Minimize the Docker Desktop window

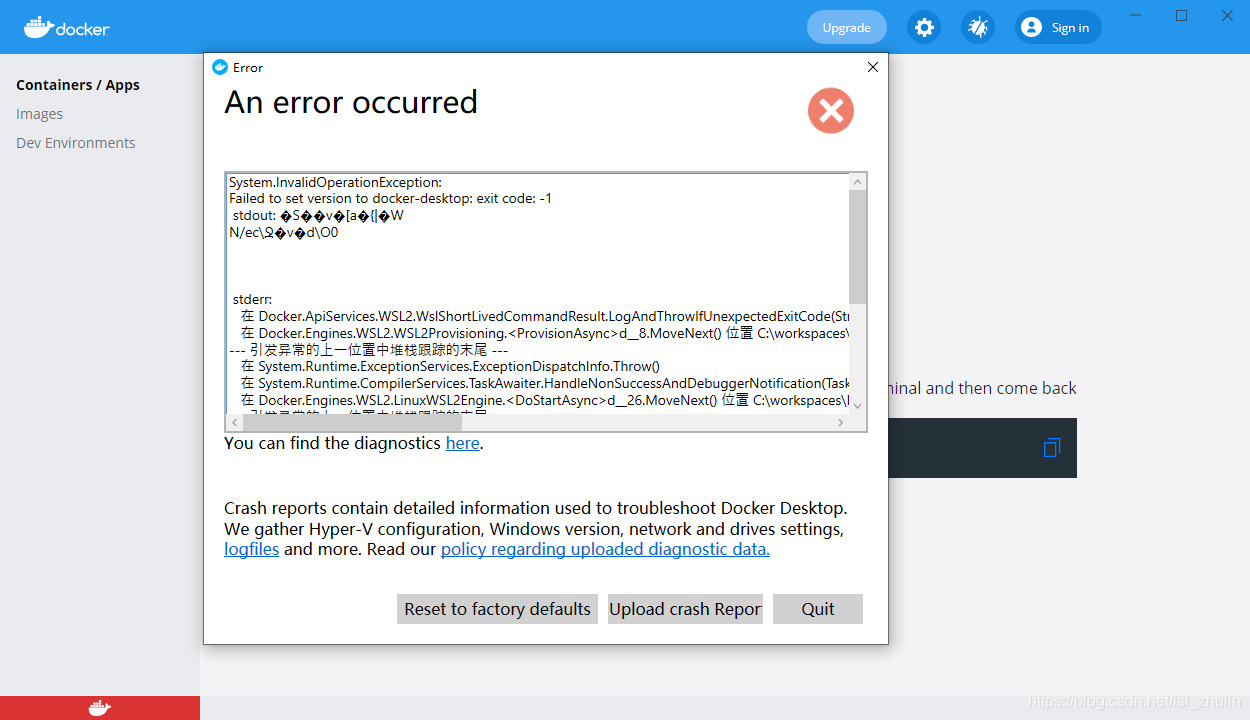click(x=1135, y=15)
